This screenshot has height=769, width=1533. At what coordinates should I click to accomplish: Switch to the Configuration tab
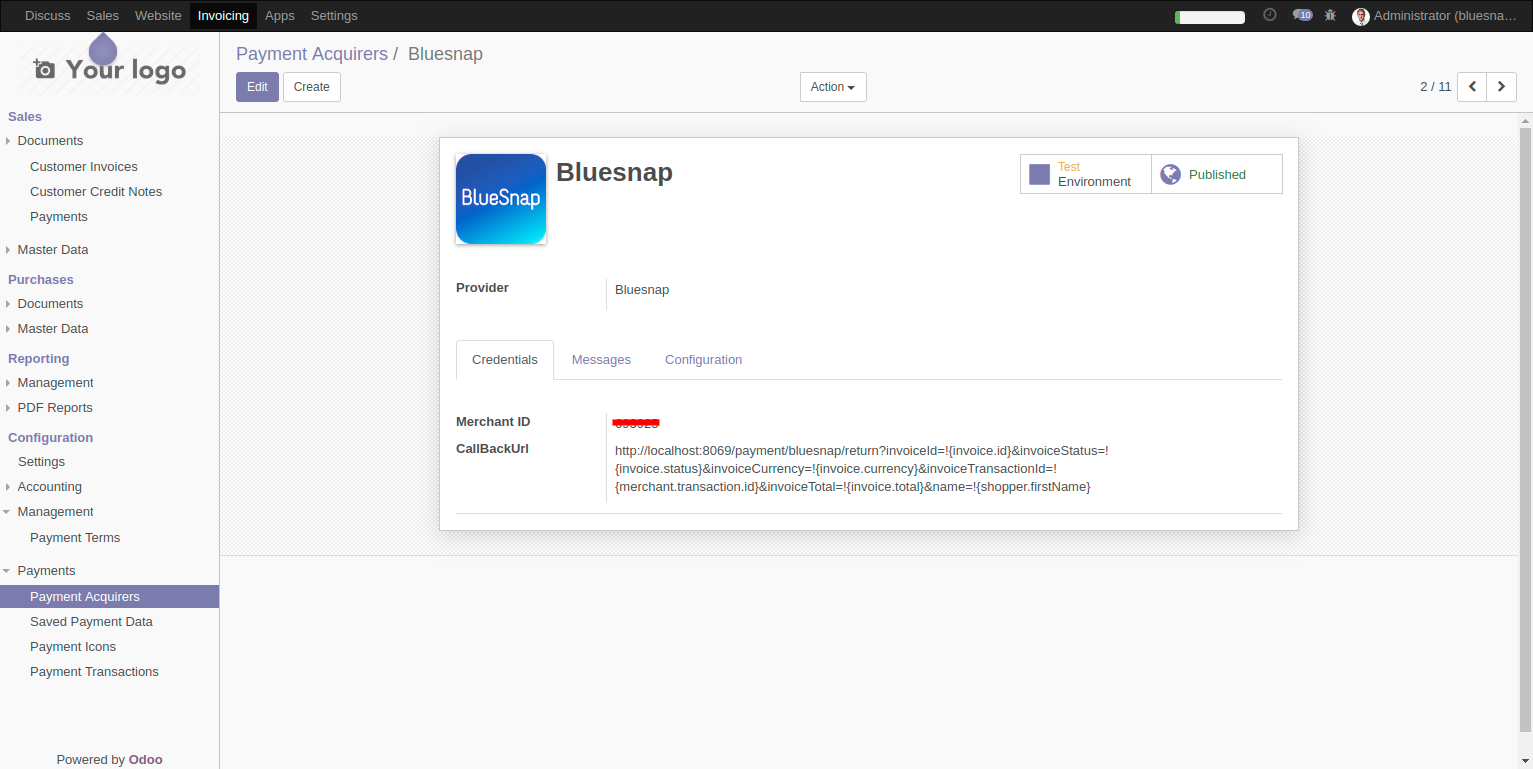[703, 360]
